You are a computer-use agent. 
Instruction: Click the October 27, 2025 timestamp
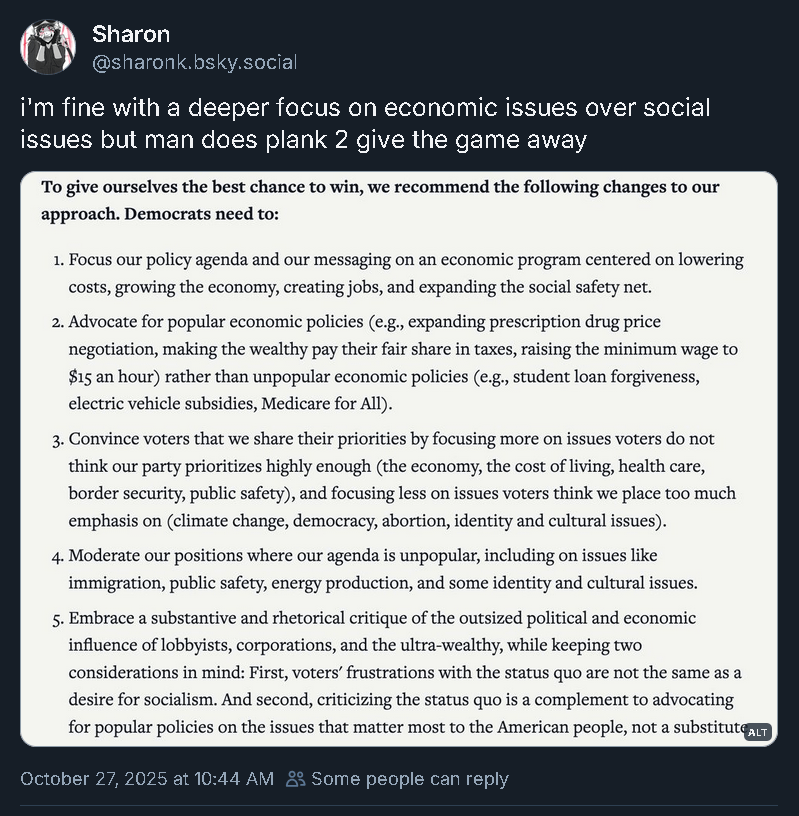147,779
